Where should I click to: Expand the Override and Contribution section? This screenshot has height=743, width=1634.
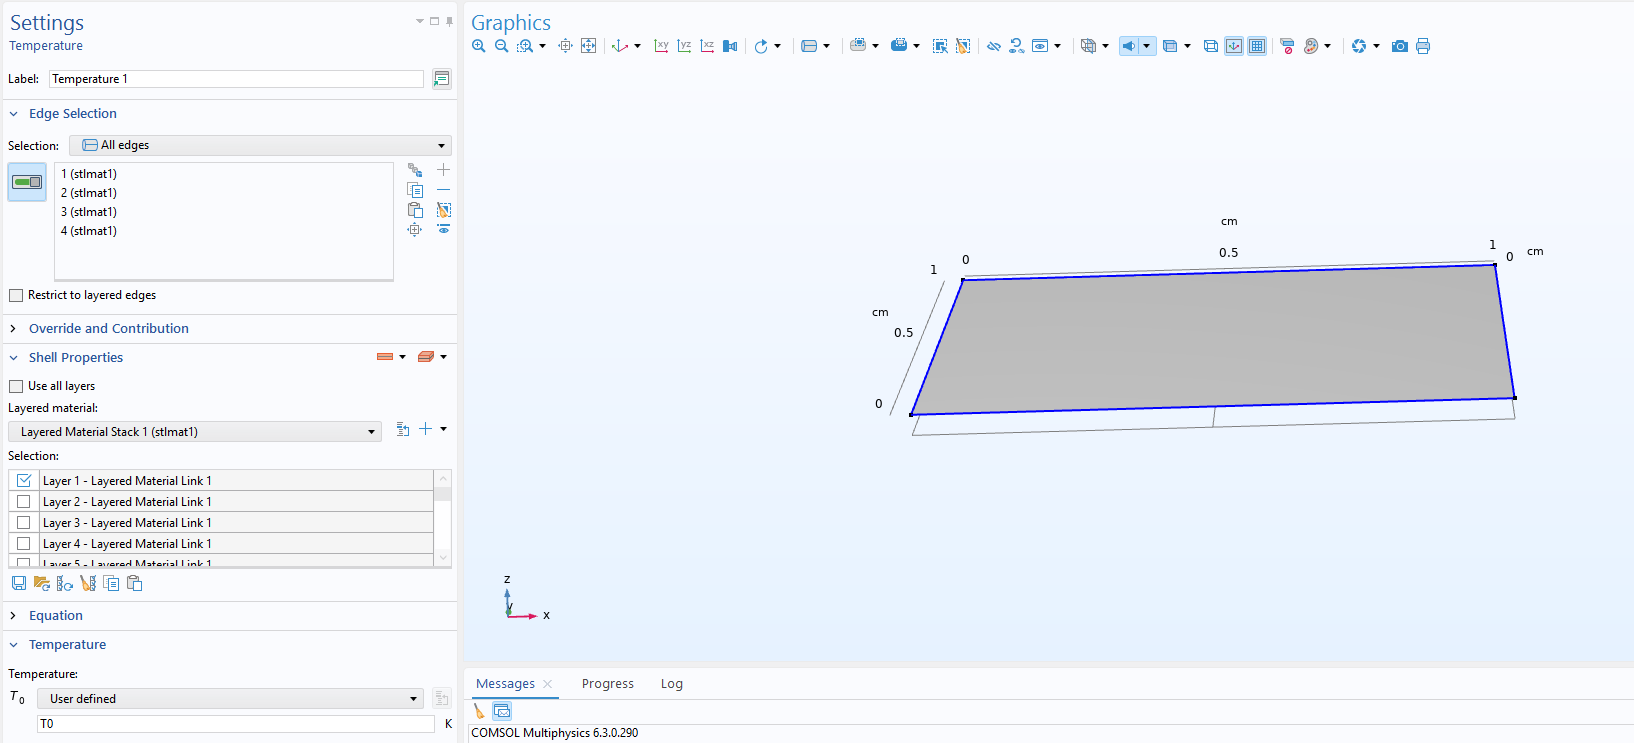click(108, 328)
